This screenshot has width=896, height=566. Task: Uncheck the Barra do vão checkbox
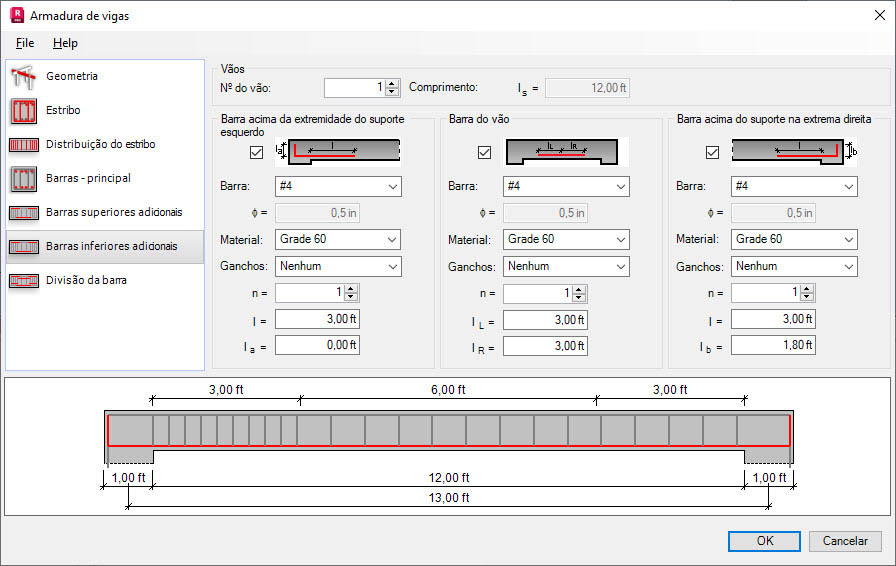(484, 153)
